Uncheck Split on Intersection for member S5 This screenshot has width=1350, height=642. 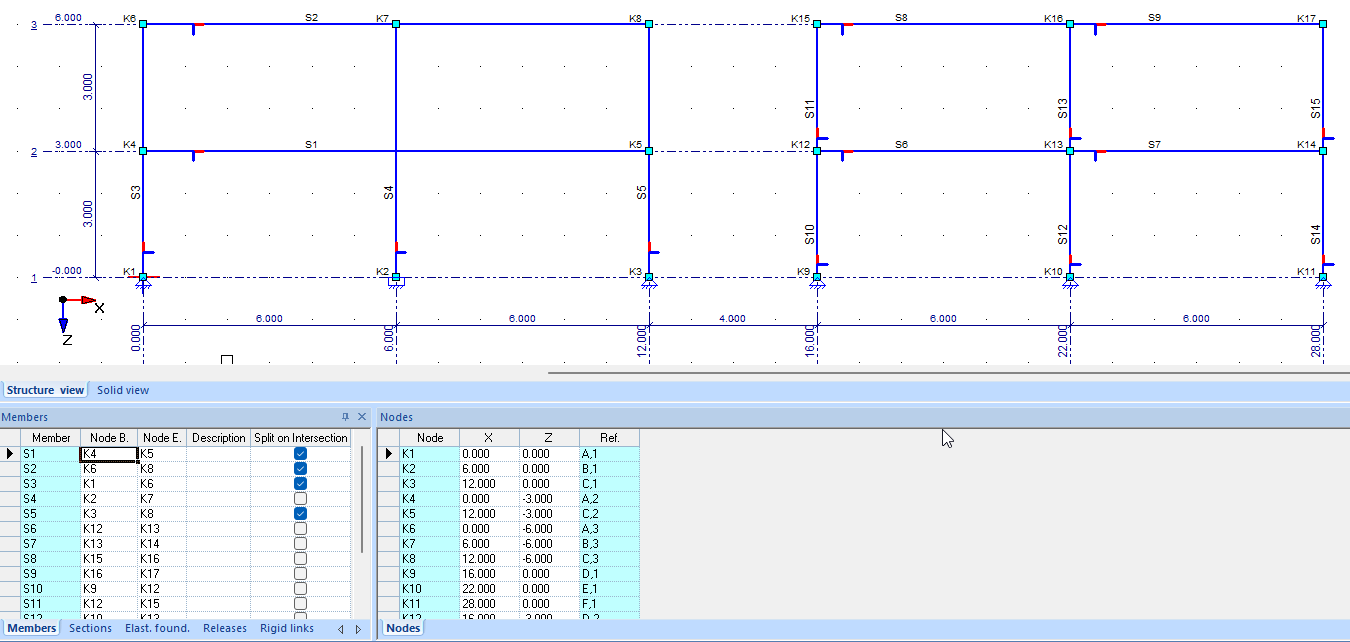[x=300, y=514]
